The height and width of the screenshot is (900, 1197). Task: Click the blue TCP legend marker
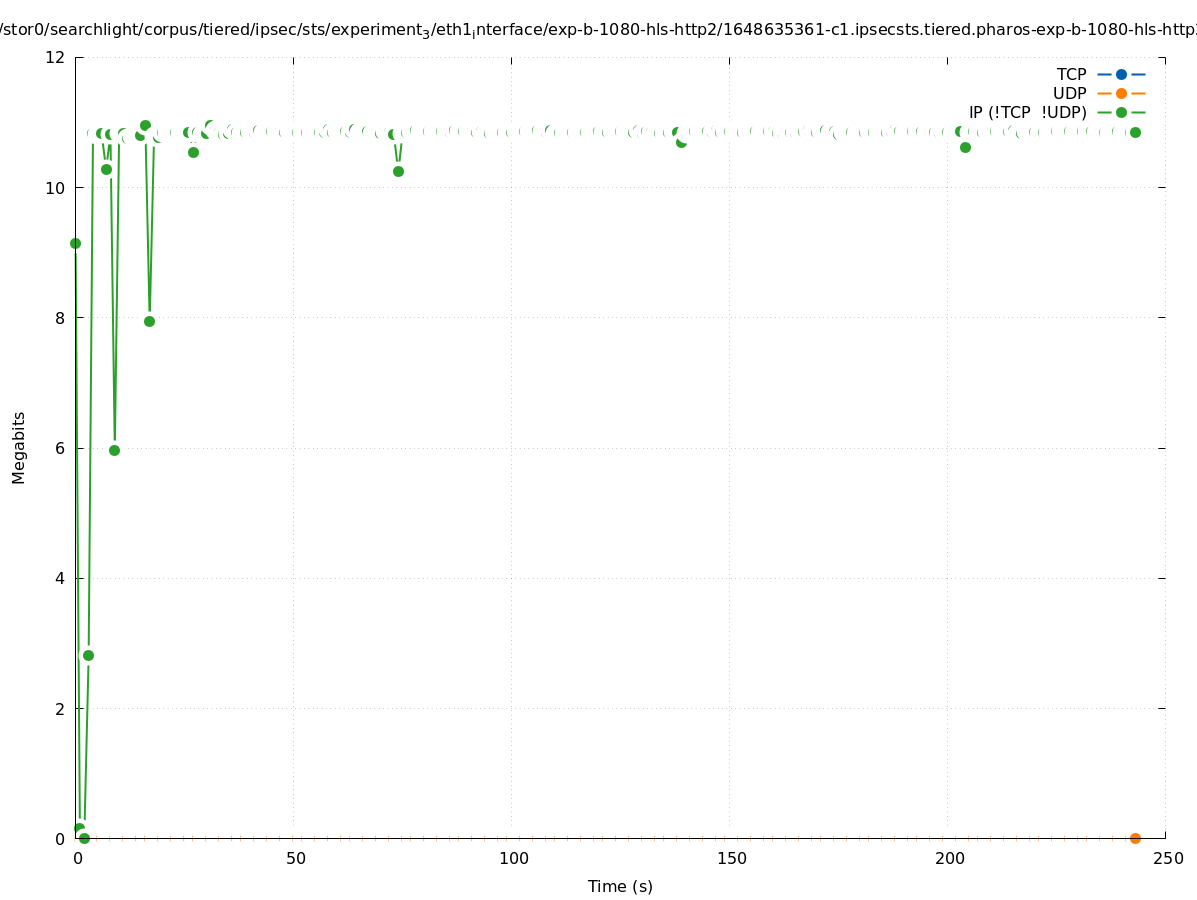(1121, 74)
